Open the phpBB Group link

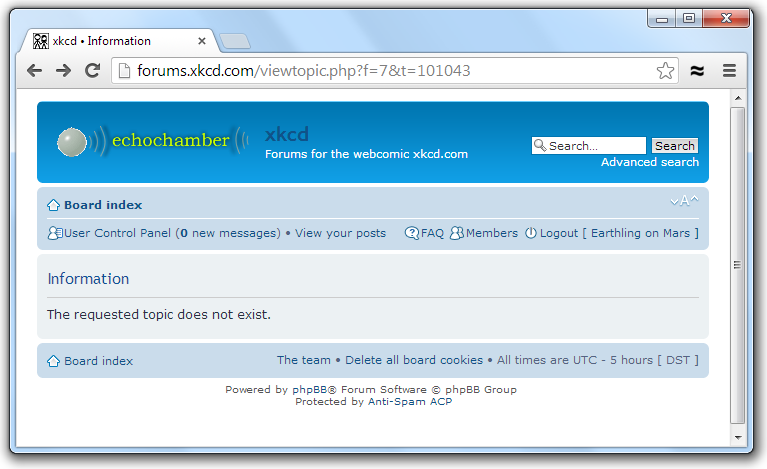pos(480,390)
